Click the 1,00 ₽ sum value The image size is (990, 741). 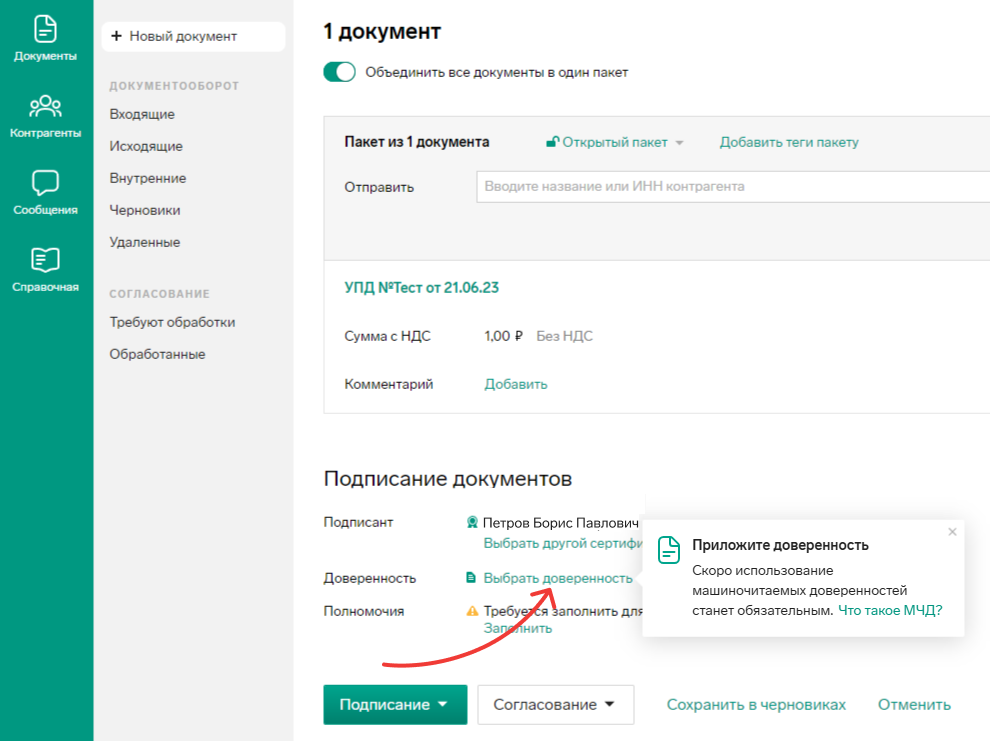click(503, 336)
